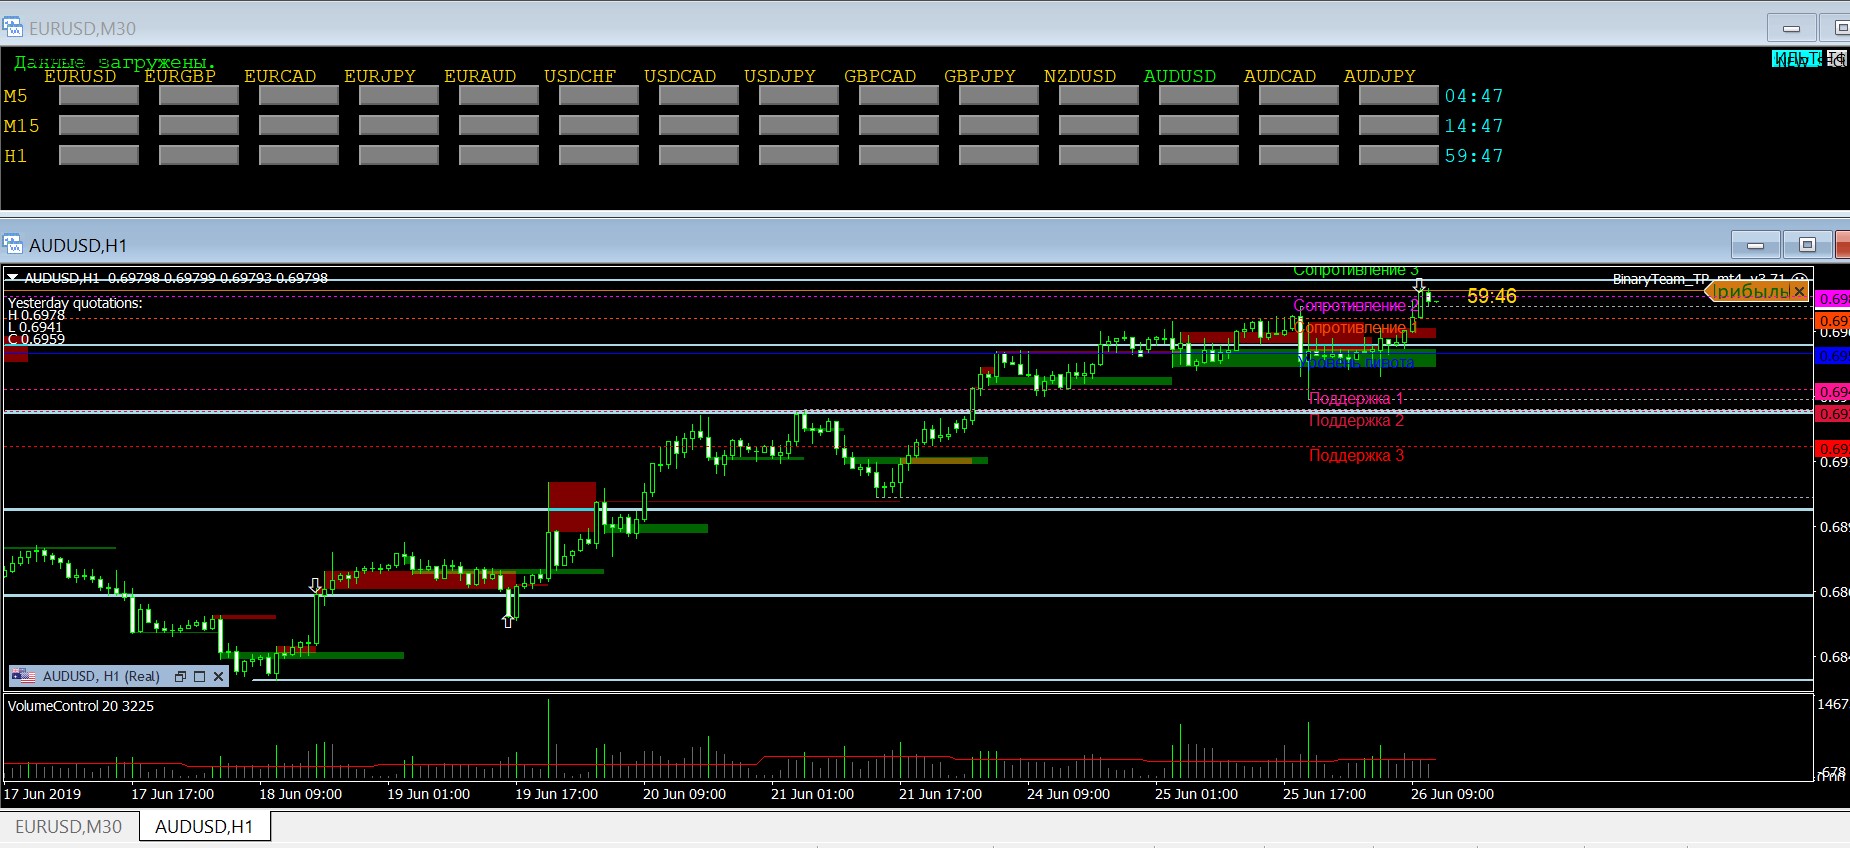The image size is (1850, 848).
Task: Close the AUDUSD, H1 (Real) mini panel
Action: pos(218,677)
